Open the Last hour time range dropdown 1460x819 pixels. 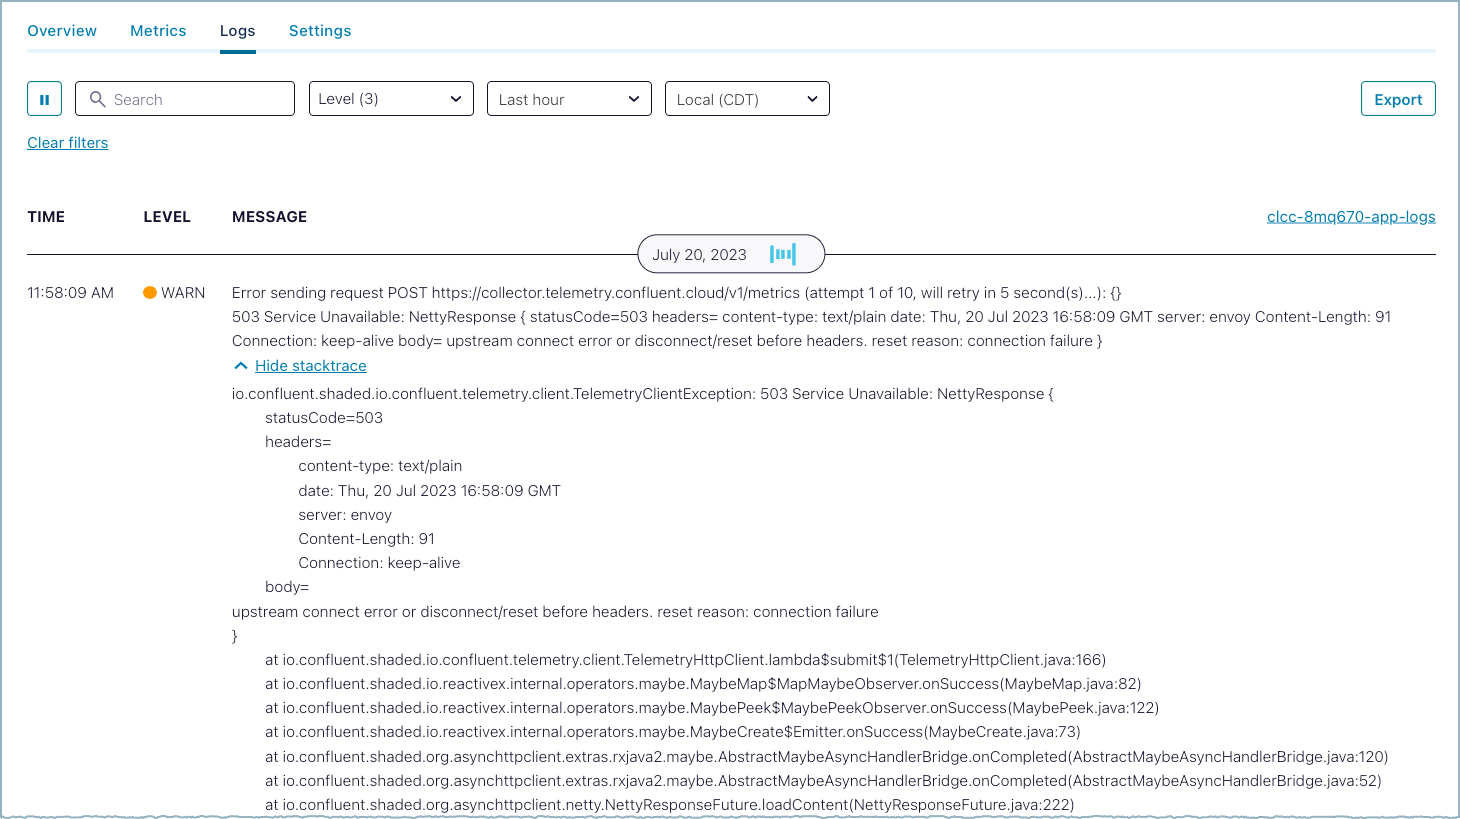[569, 99]
